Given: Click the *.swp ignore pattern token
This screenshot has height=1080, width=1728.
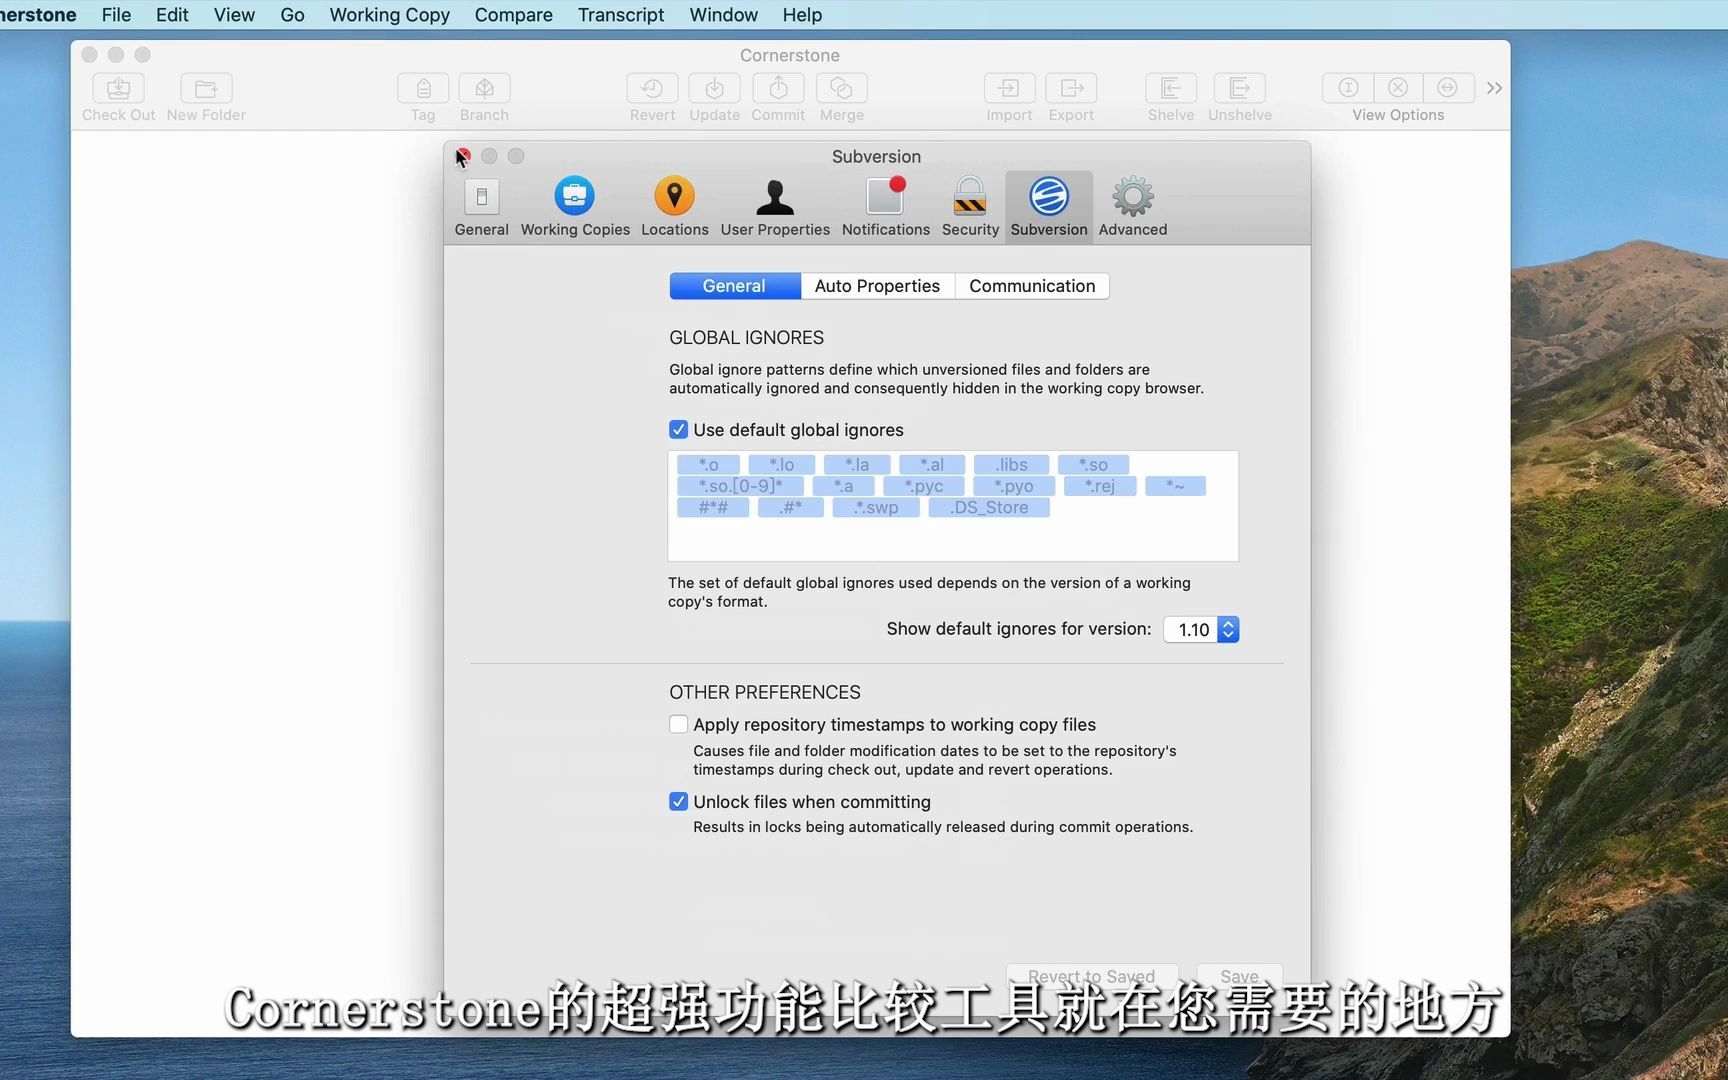Looking at the screenshot, I should [876, 507].
